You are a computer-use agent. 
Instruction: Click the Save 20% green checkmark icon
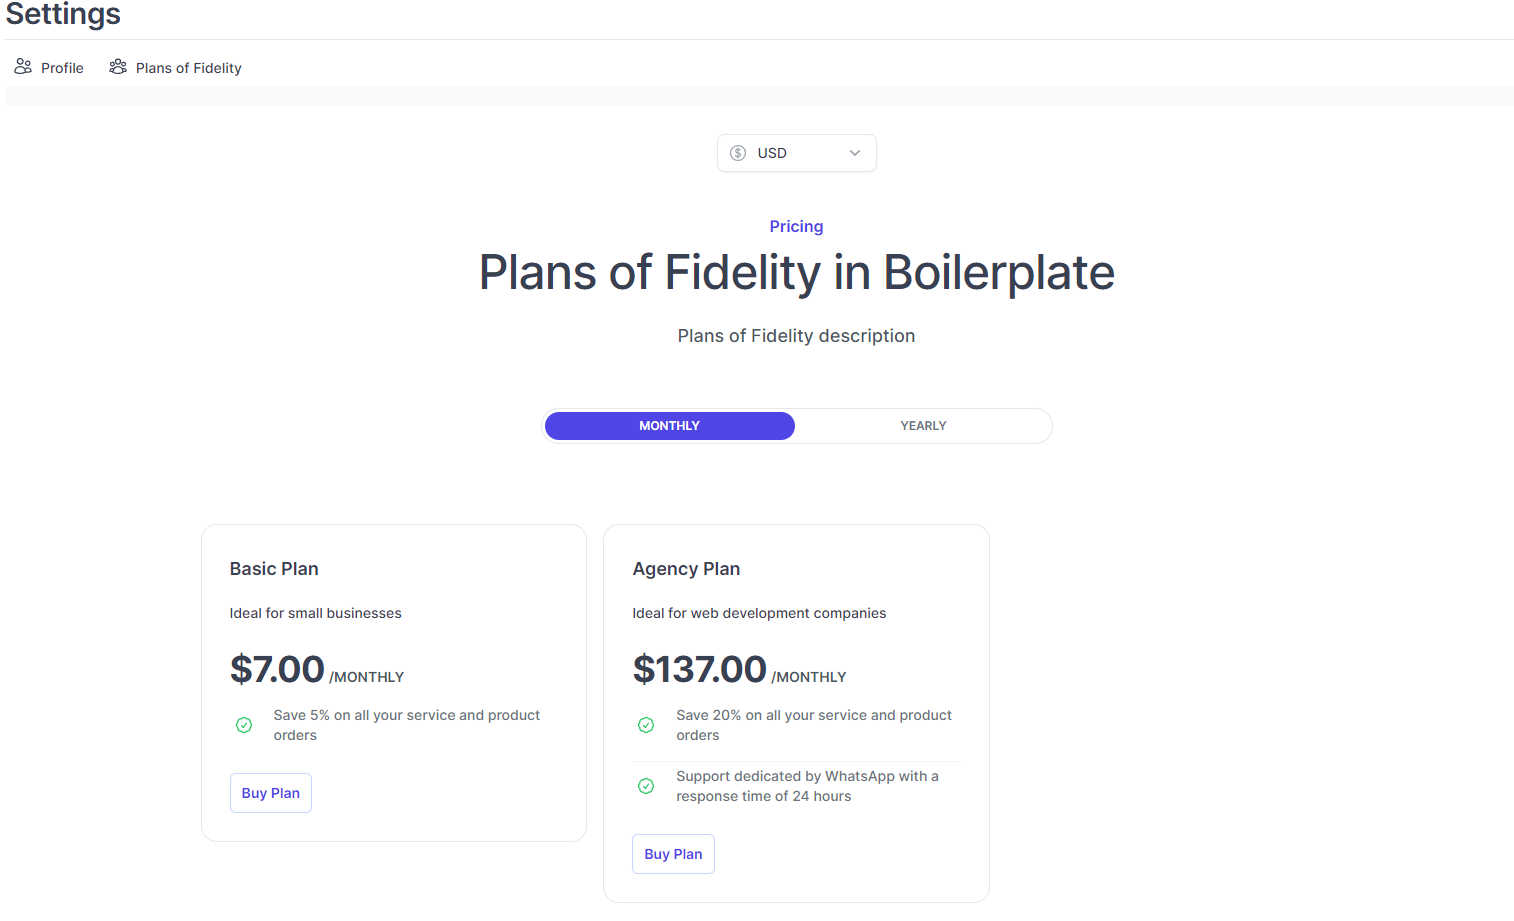(x=646, y=725)
